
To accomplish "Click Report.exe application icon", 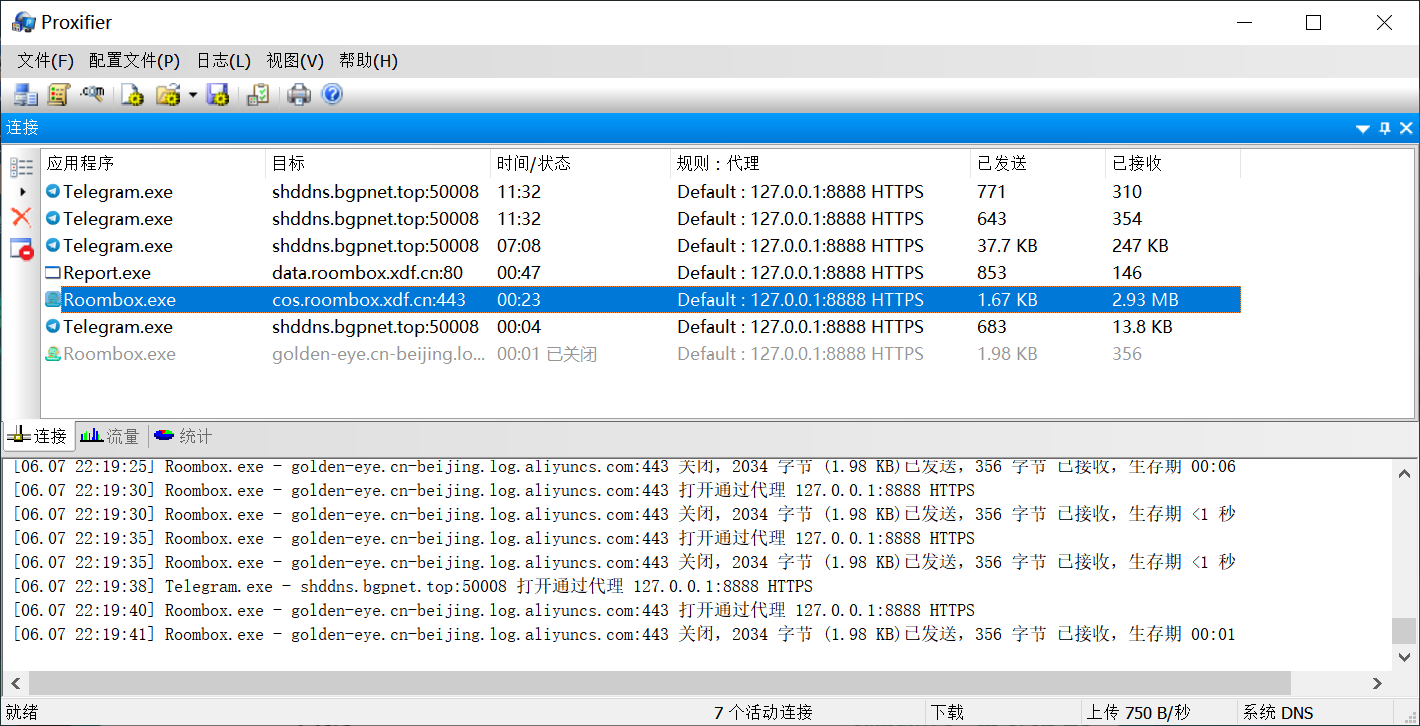I will click(x=53, y=273).
